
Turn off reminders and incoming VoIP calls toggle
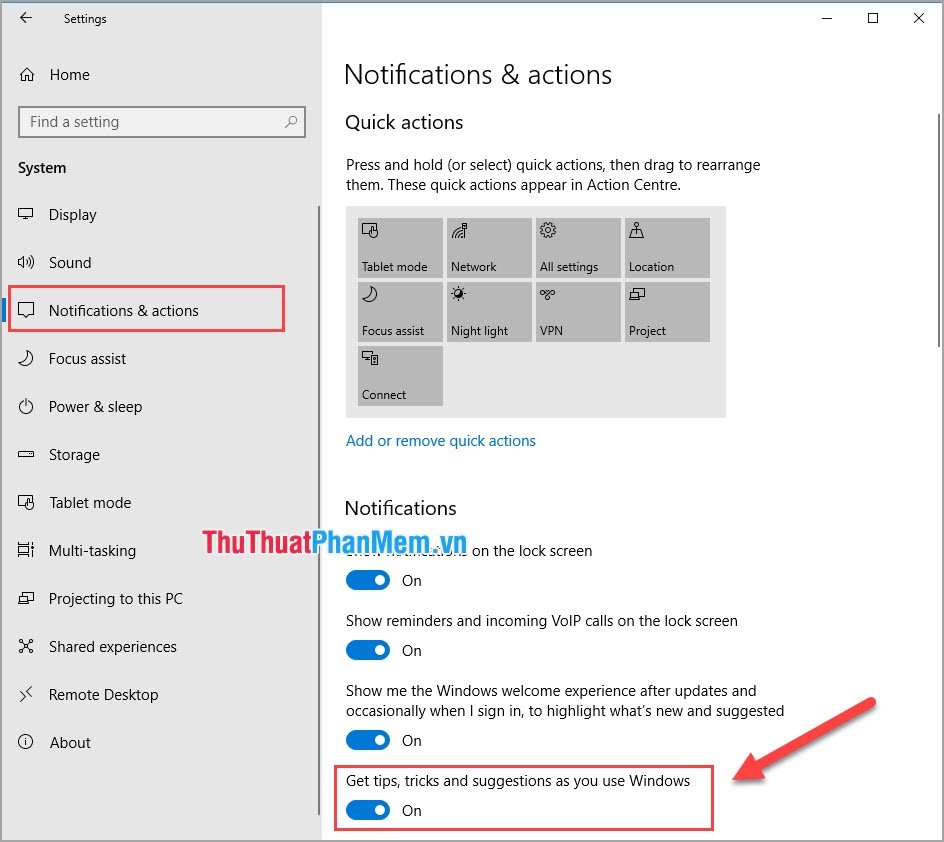pos(368,650)
